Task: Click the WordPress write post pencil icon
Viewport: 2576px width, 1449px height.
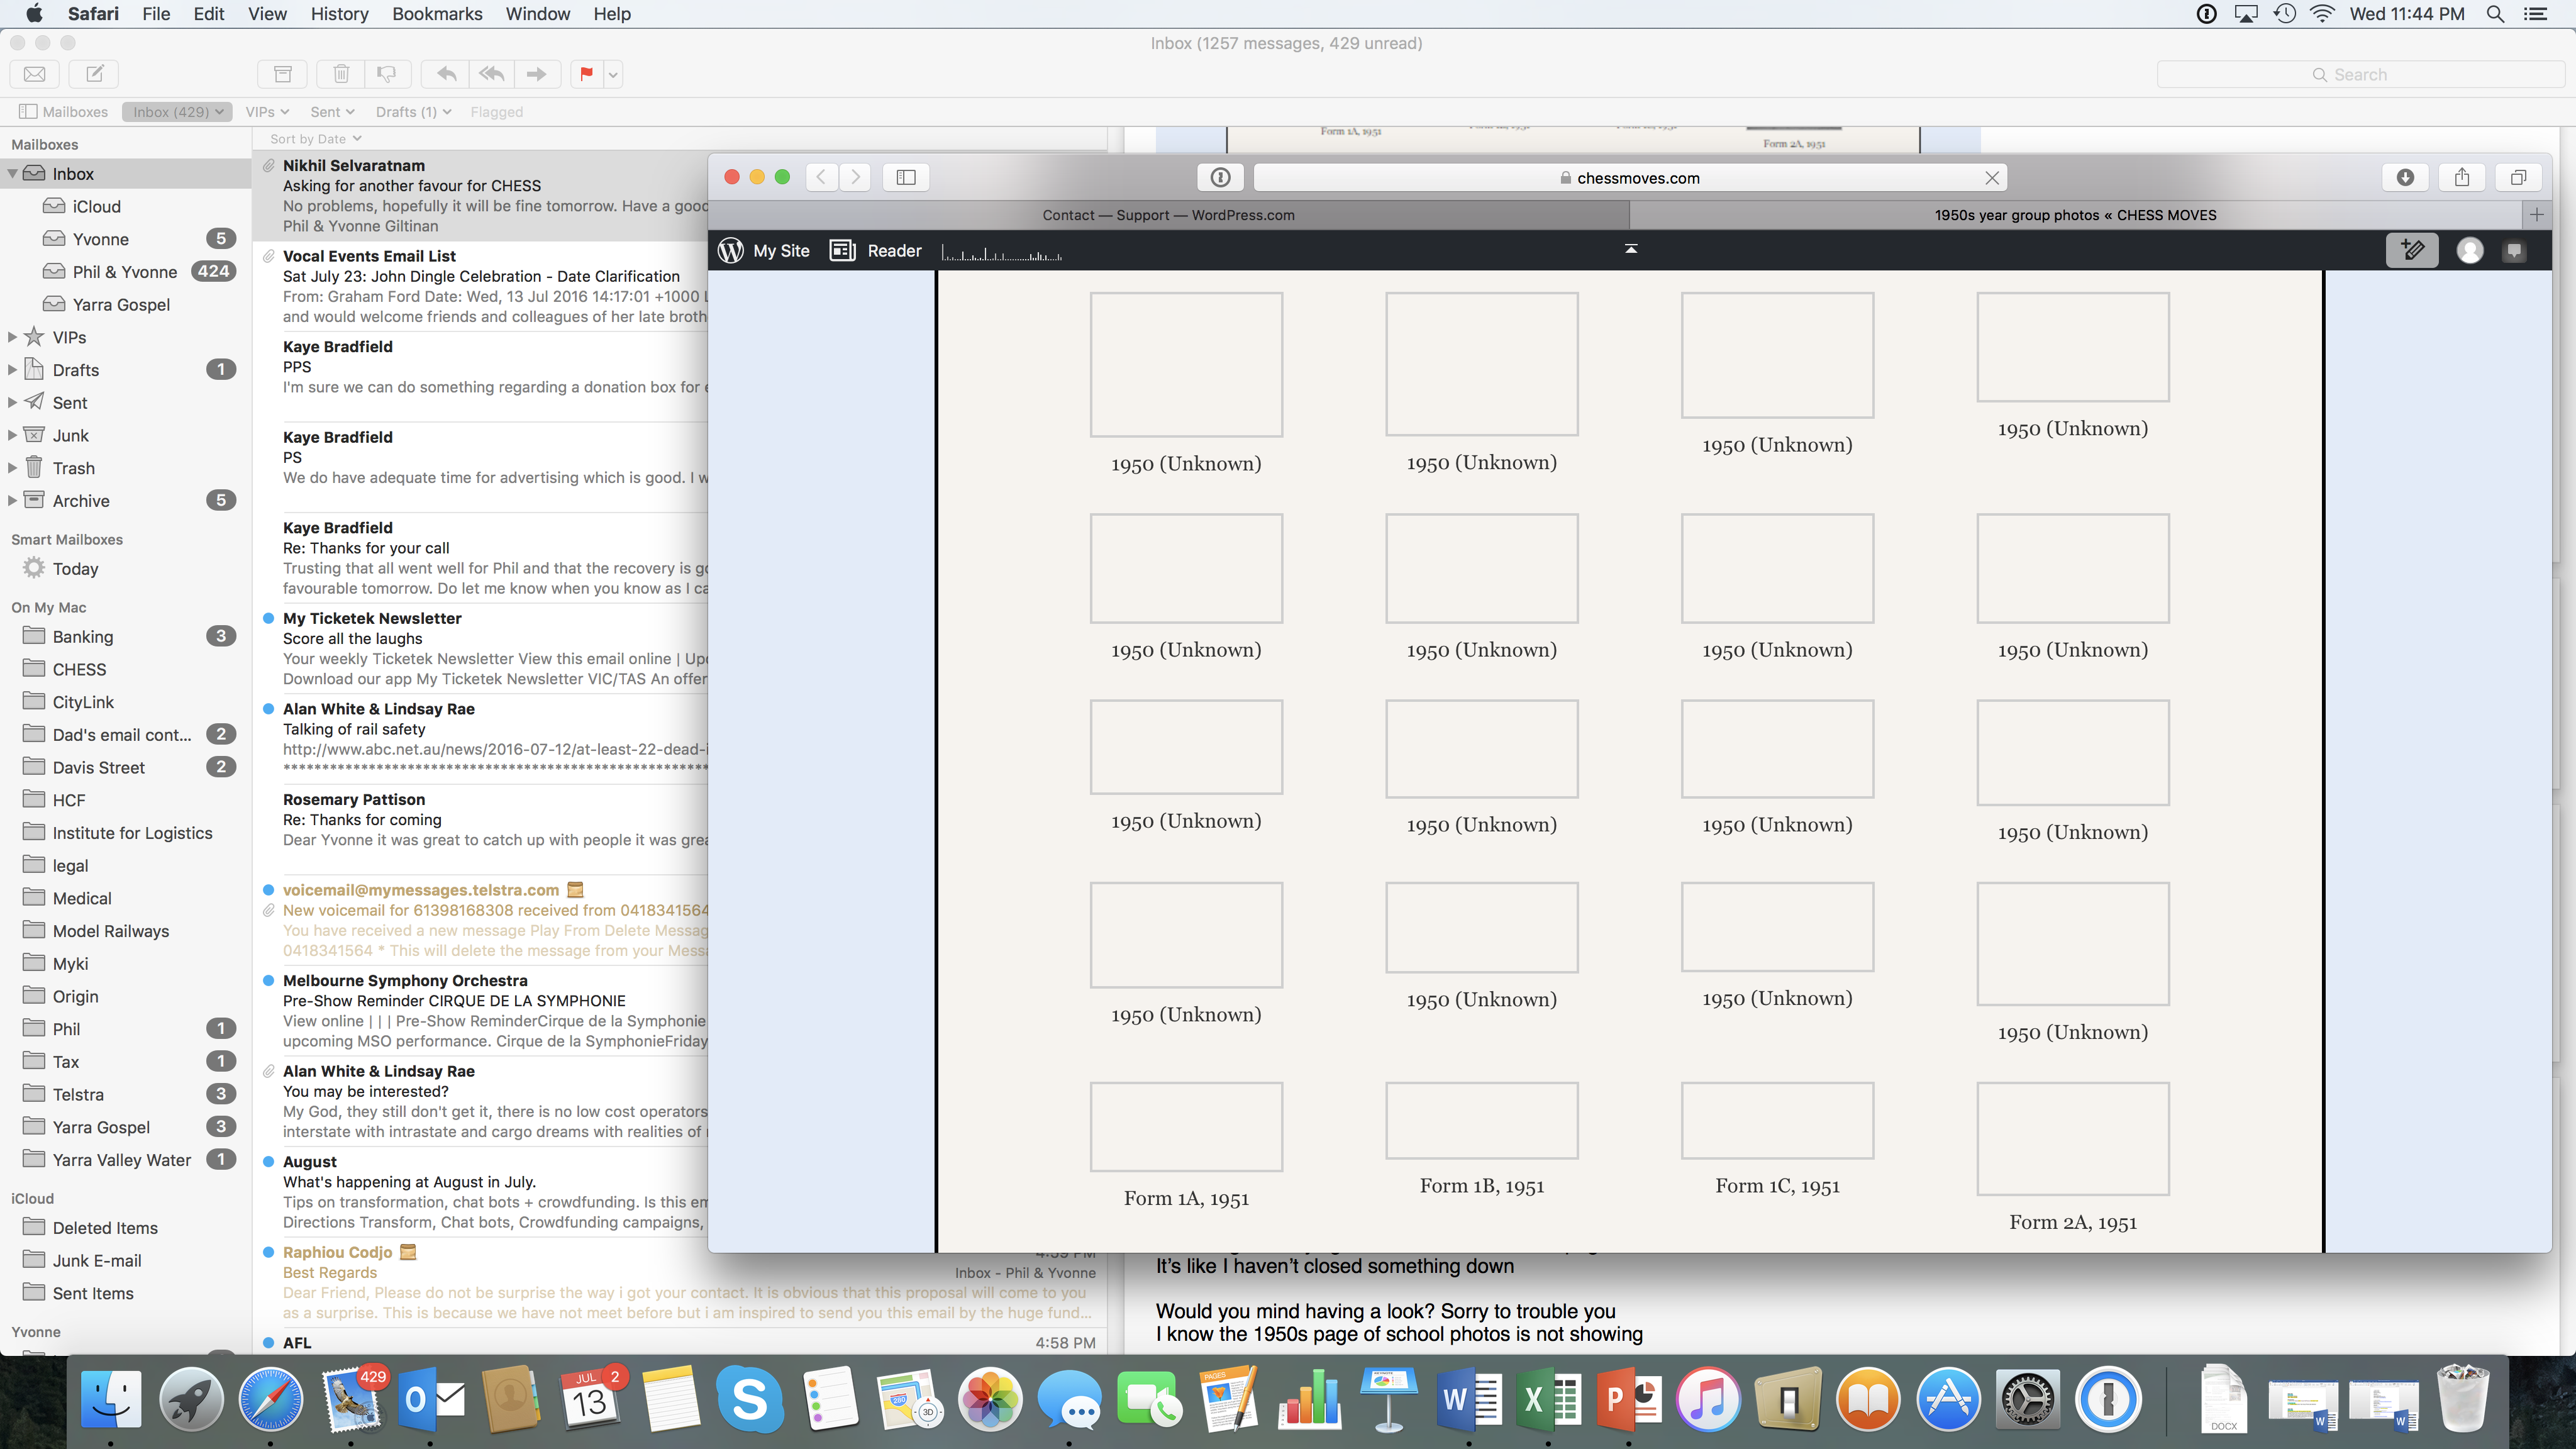Action: pos(2412,250)
